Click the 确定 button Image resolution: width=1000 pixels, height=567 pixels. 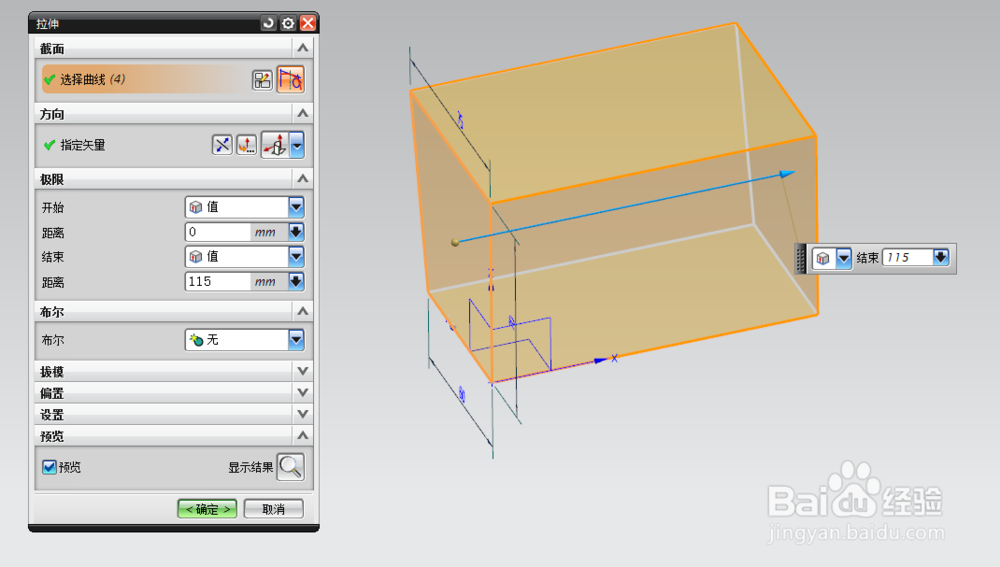pos(207,509)
